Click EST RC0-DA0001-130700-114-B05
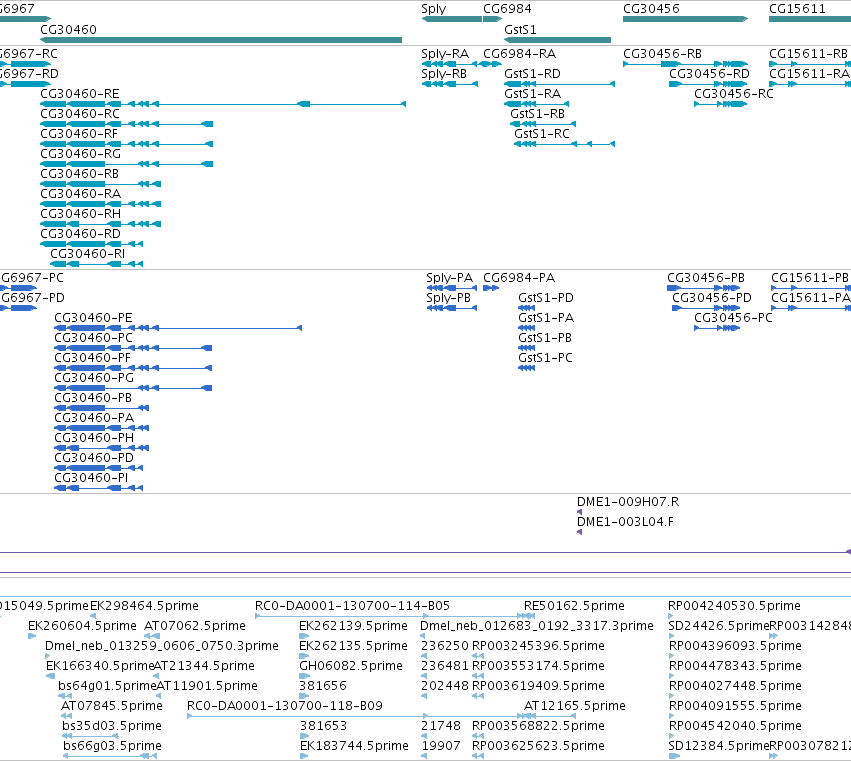This screenshot has height=761, width=851. pos(353,606)
